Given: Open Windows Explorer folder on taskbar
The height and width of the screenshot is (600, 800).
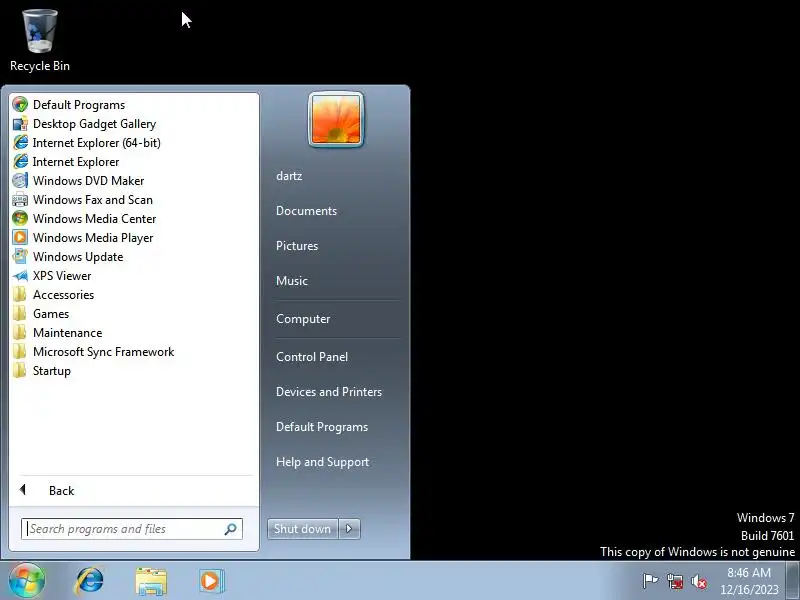Looking at the screenshot, I should click(x=151, y=582).
